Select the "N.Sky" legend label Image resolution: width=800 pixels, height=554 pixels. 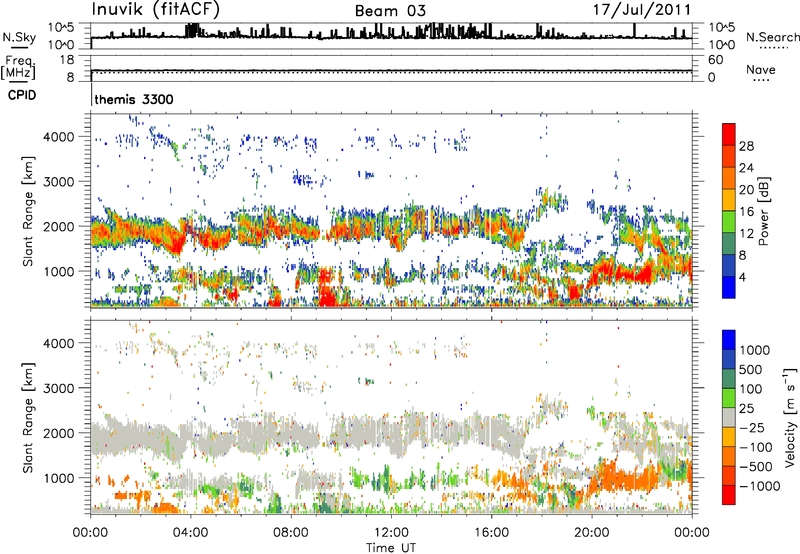coord(19,37)
